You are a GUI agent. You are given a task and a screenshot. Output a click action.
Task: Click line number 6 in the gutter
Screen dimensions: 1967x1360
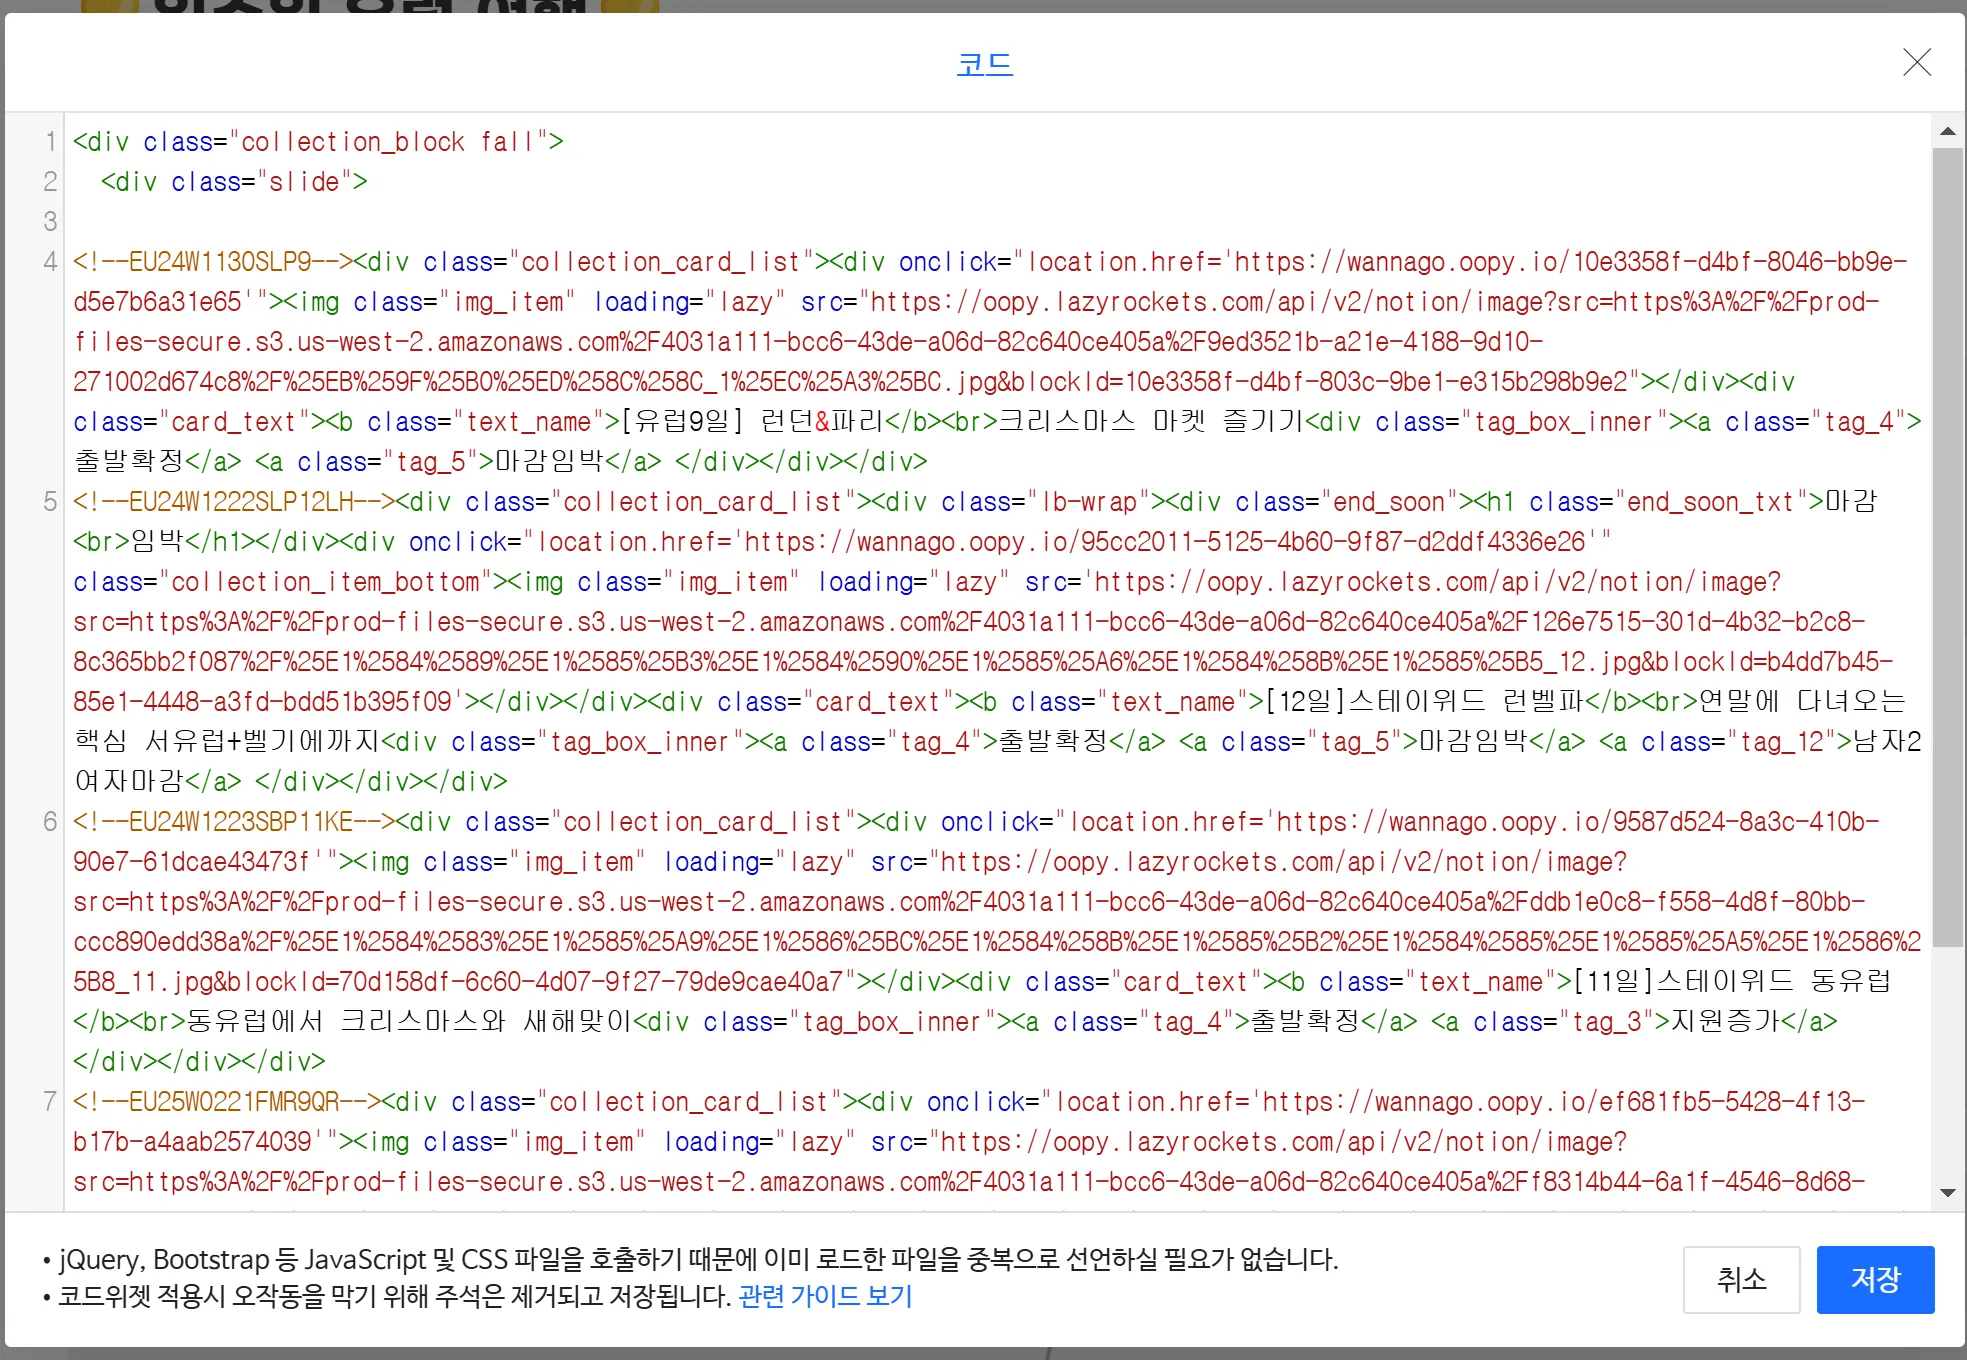pyautogui.click(x=50, y=822)
